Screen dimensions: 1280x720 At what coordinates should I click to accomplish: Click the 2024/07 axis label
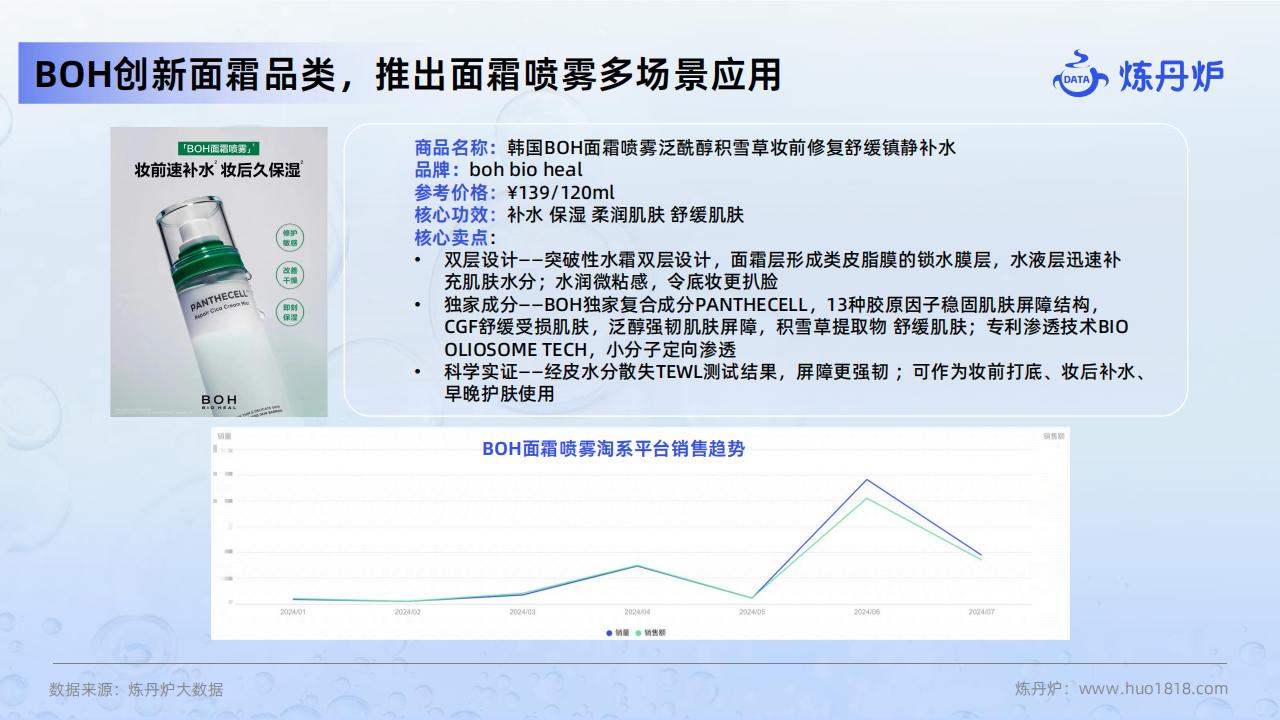(x=981, y=611)
